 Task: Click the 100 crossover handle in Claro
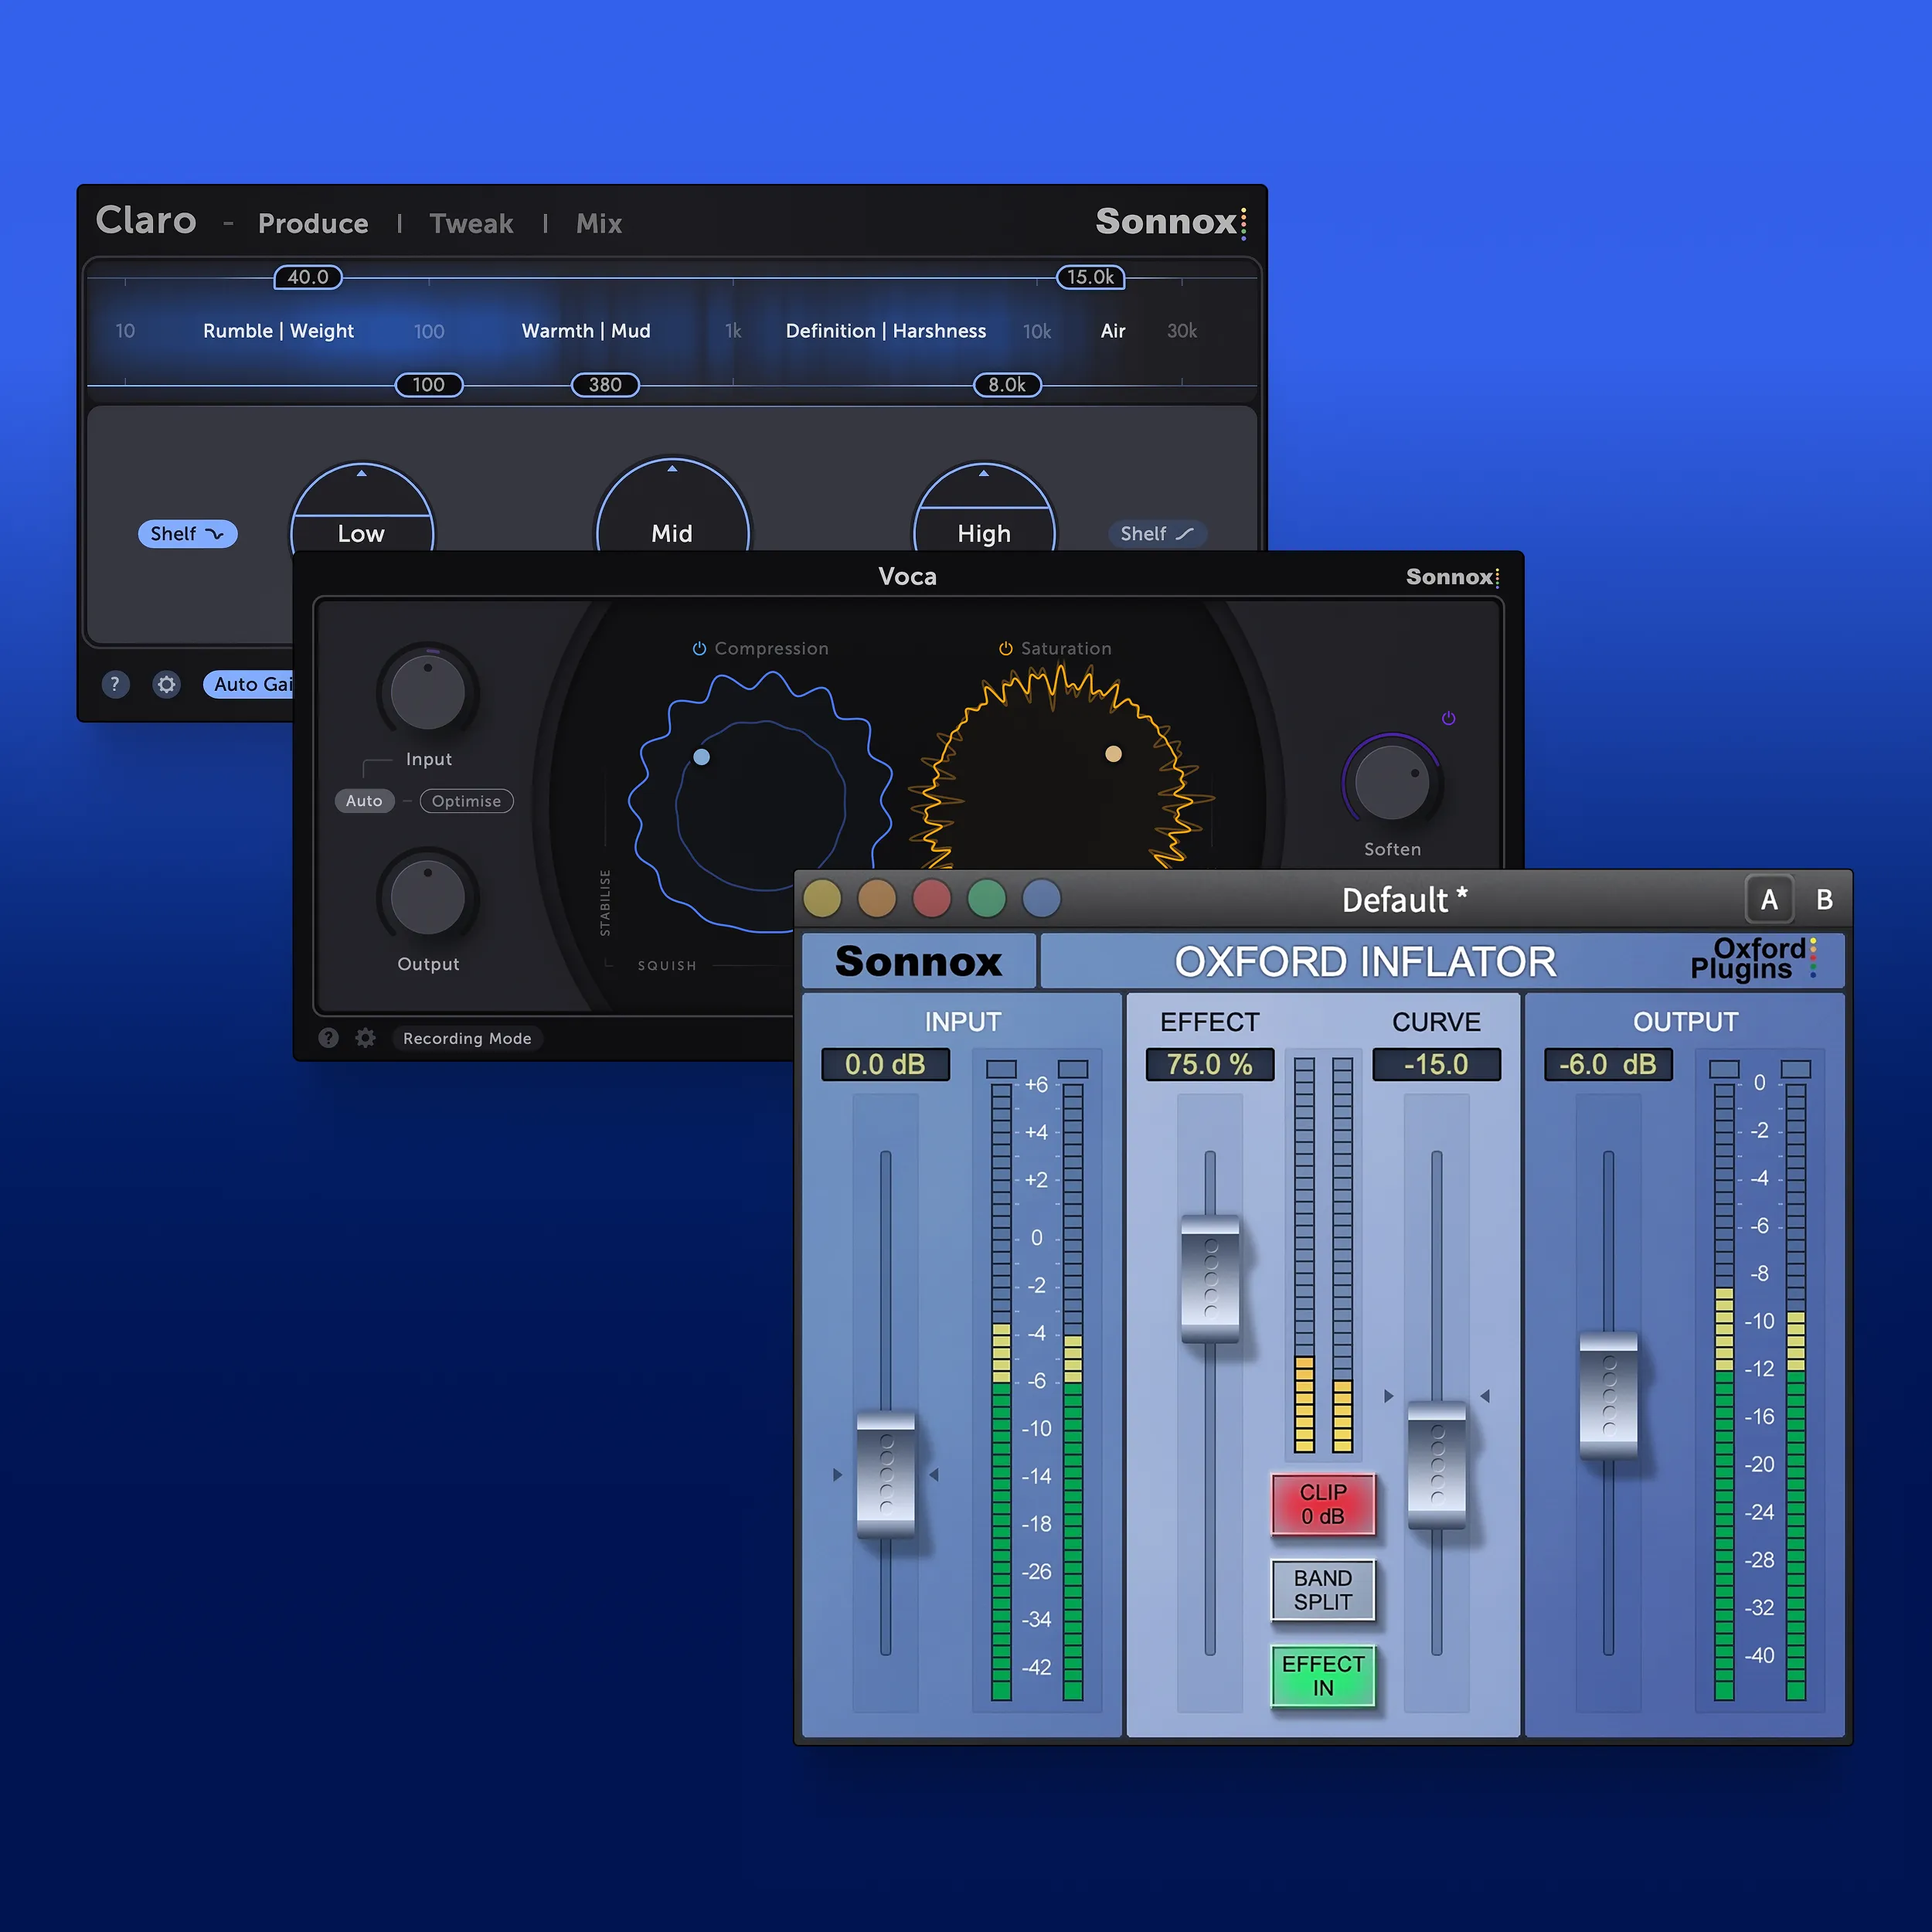coord(429,385)
